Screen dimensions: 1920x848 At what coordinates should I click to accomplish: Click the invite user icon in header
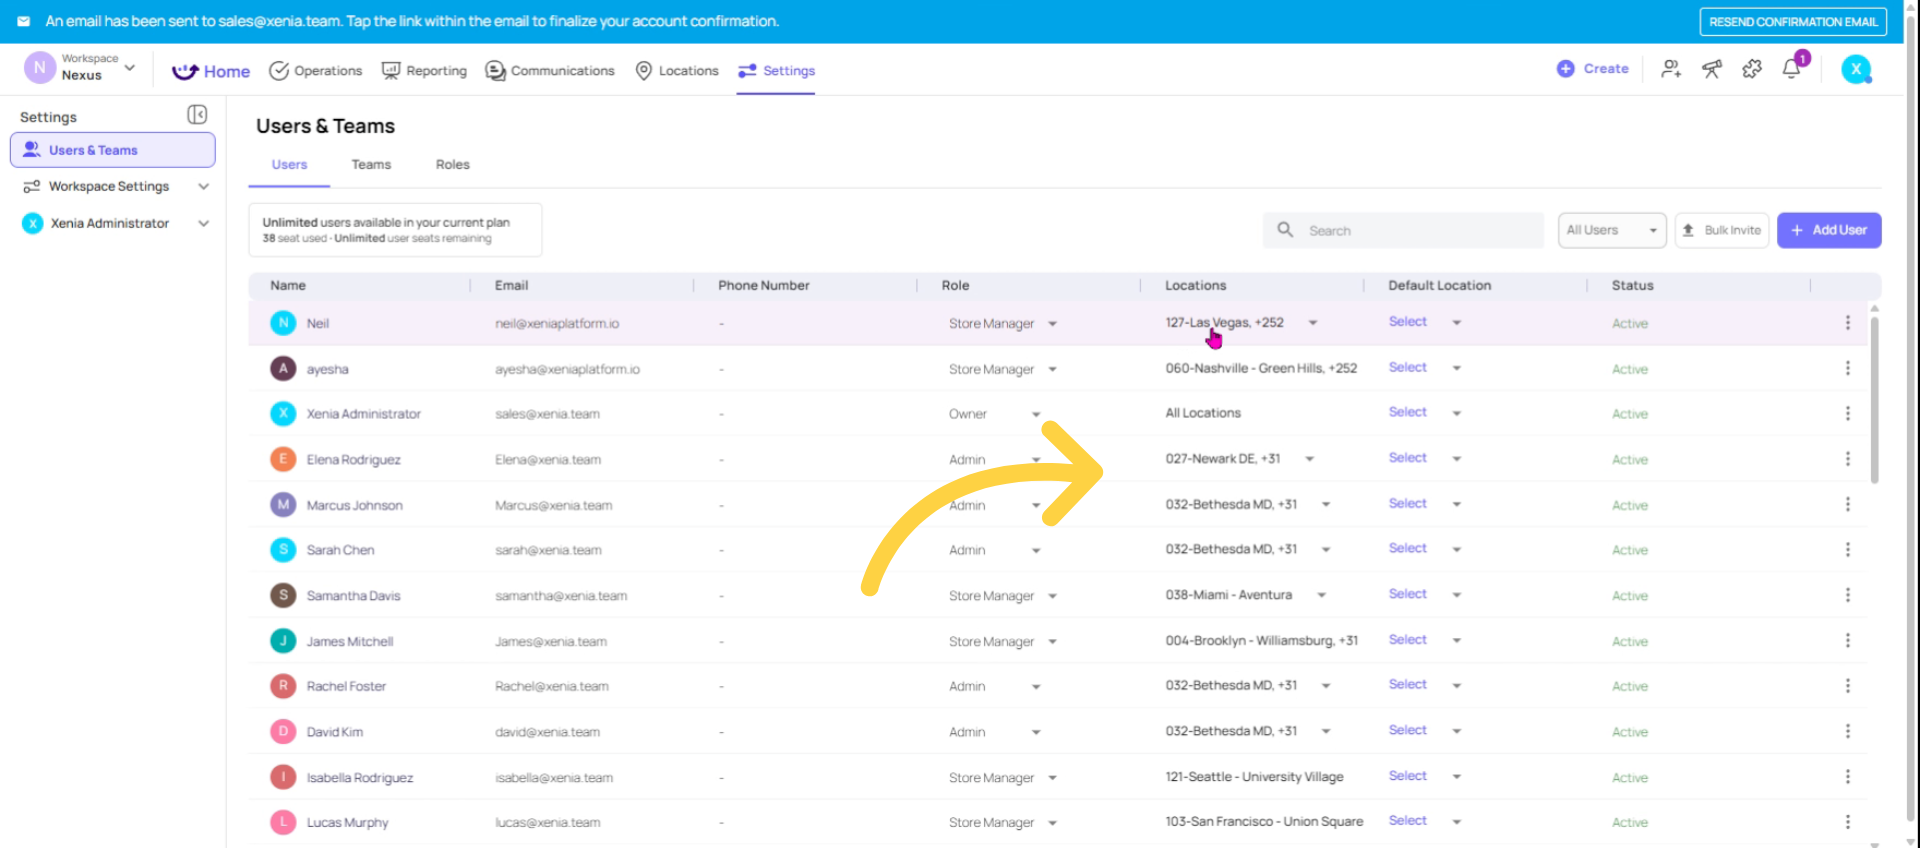(x=1671, y=69)
